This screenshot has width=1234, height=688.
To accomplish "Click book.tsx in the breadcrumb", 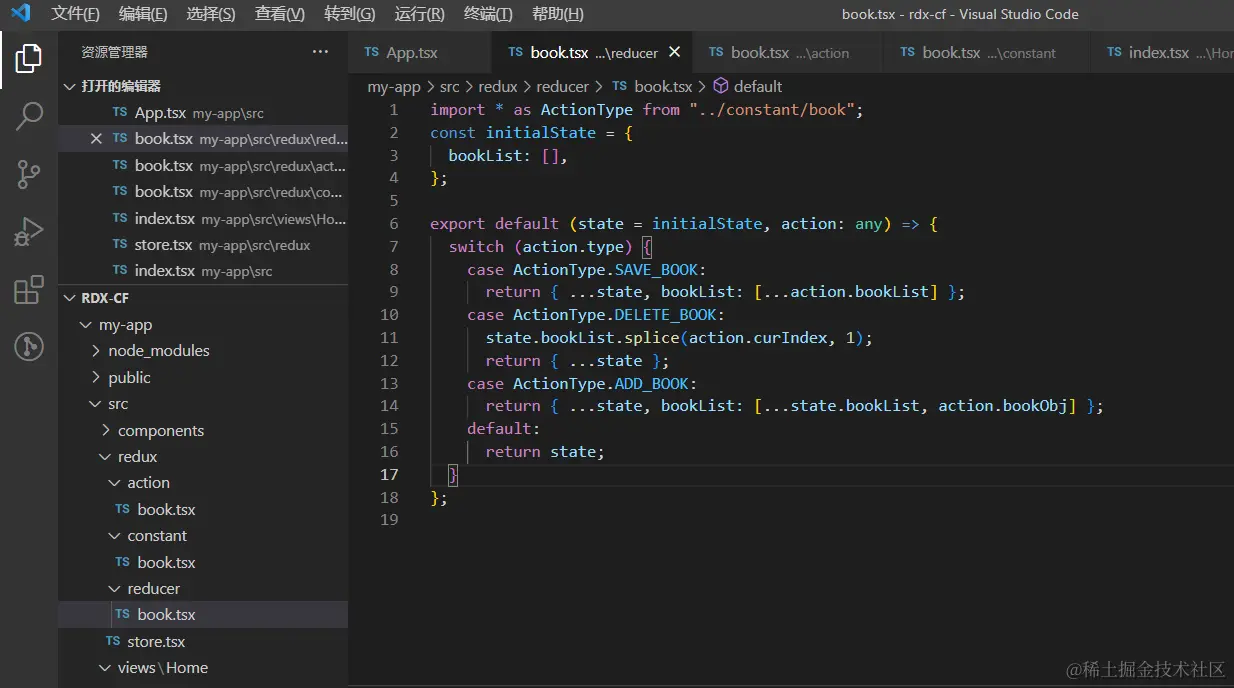I will click(663, 87).
